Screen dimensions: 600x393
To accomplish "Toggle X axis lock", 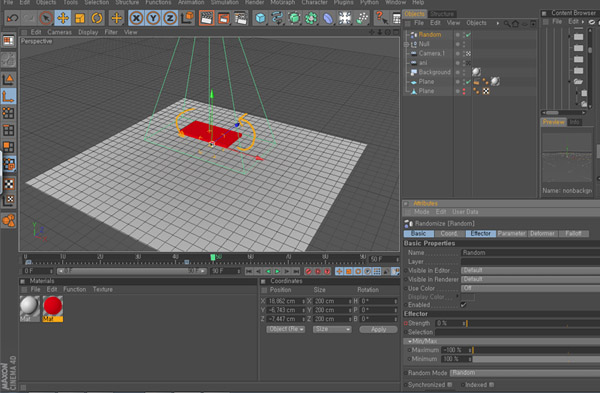I will pos(136,18).
